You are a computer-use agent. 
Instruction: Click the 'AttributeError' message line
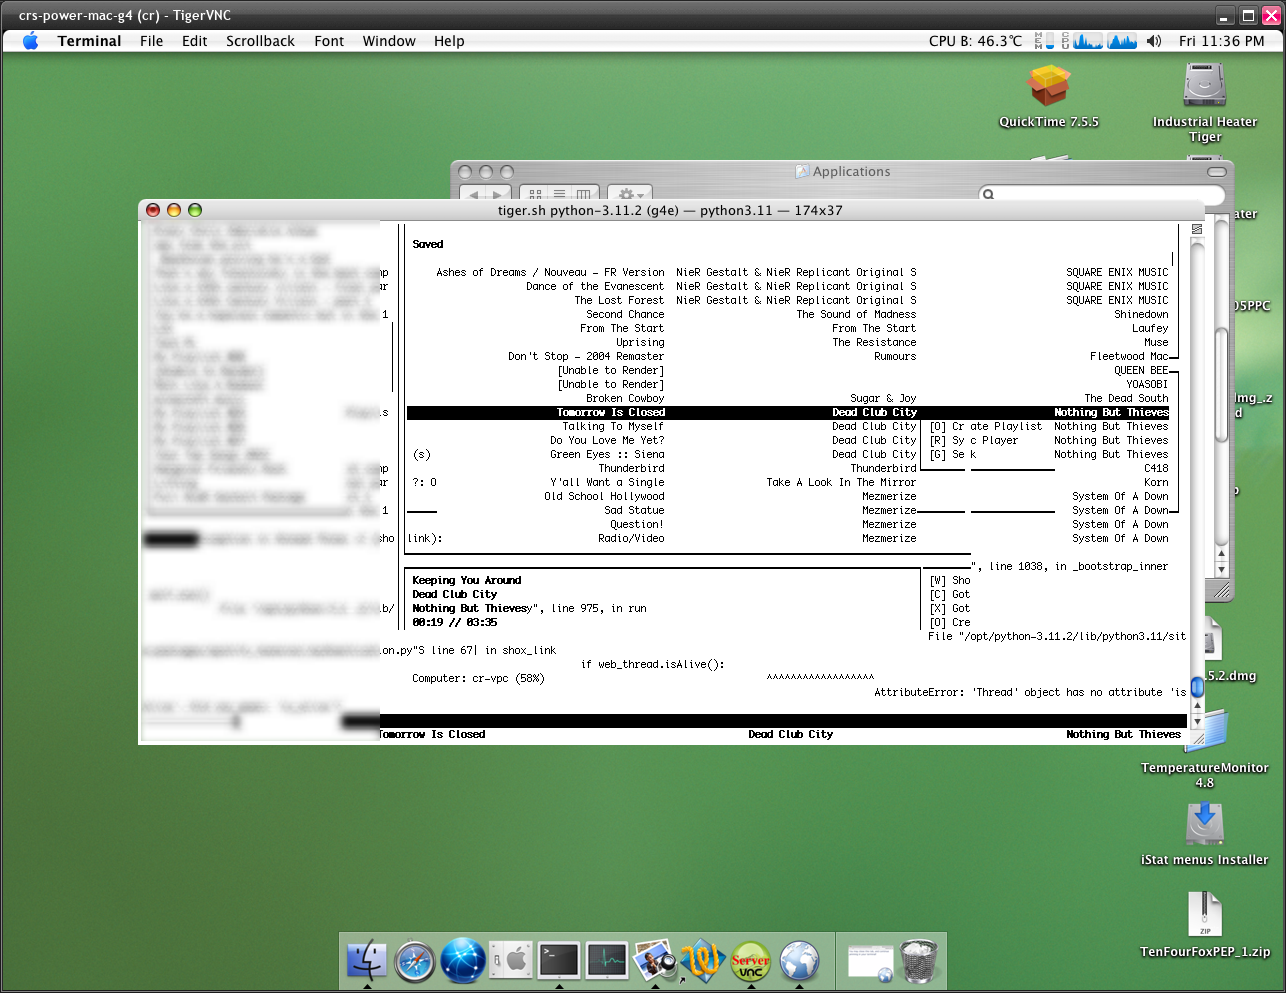tap(1030, 692)
